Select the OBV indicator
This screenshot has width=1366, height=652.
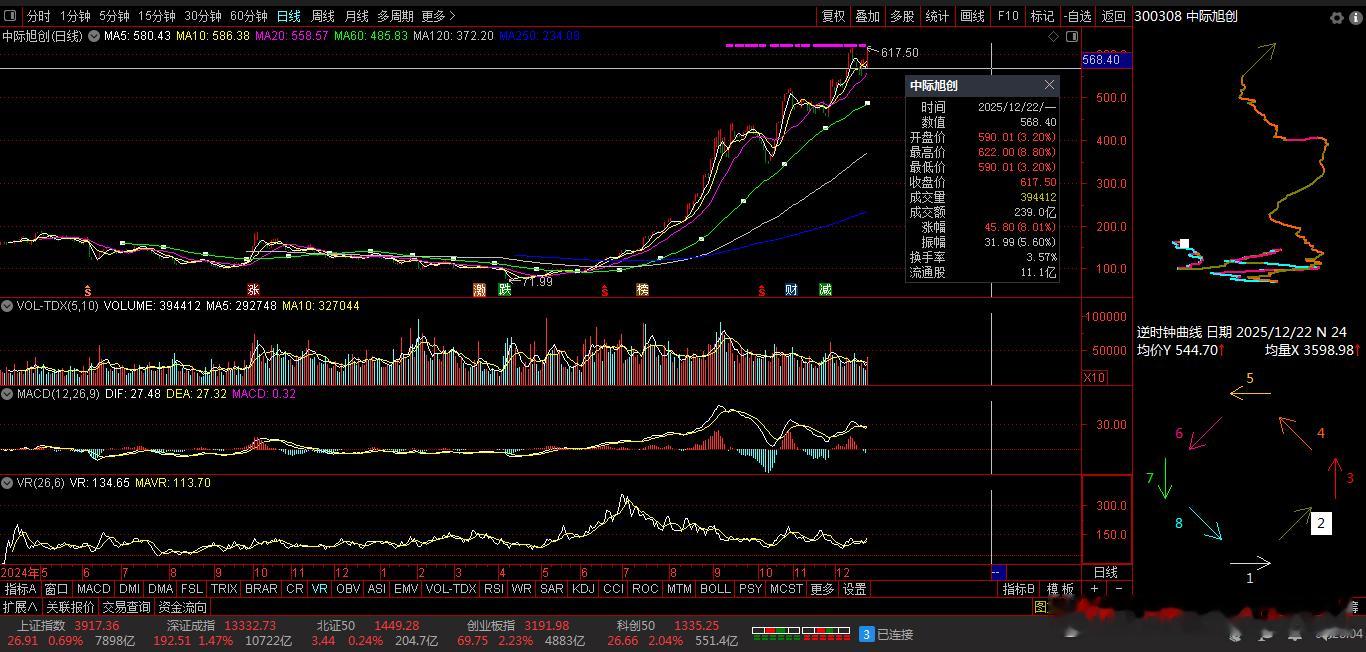(347, 589)
